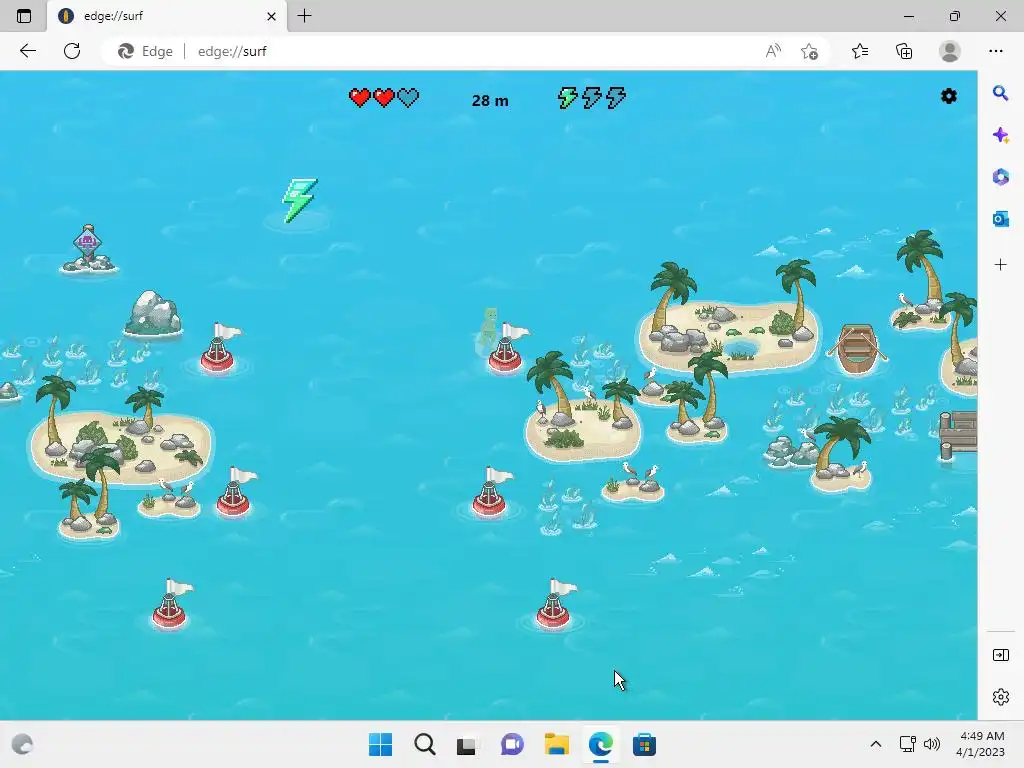Open the volume control in system tray
Viewport: 1024px width, 768px height.
pos(932,744)
